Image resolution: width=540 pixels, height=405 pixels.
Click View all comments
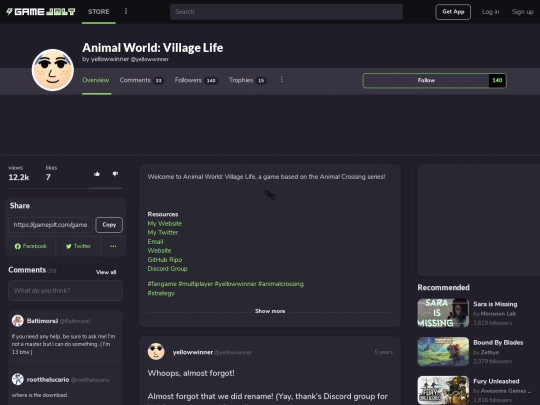tap(106, 272)
